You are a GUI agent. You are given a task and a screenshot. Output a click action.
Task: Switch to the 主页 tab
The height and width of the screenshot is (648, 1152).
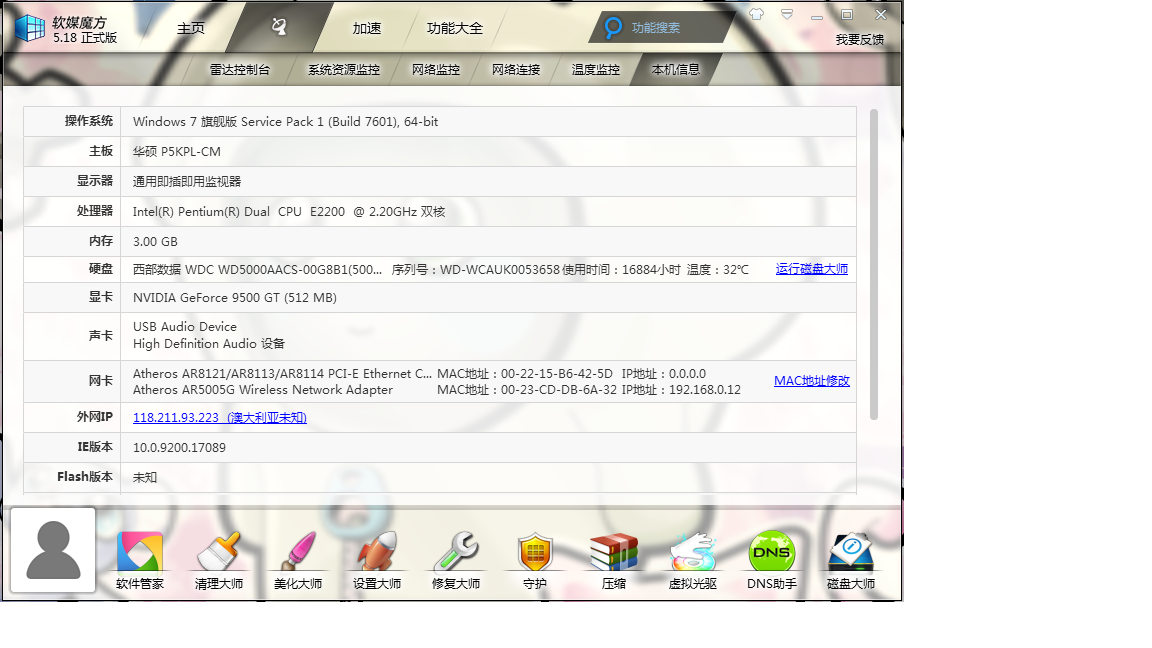pyautogui.click(x=190, y=28)
